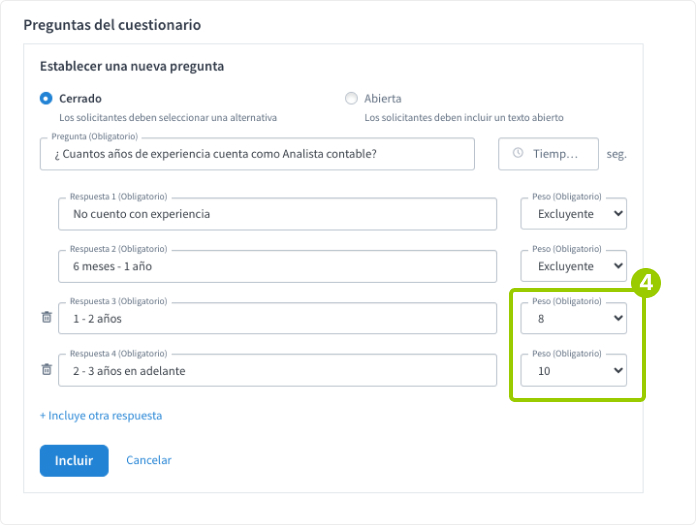Focus the '2 - 3 años en adelante' field
Viewport: 696px width, 525px height.
pos(277,371)
